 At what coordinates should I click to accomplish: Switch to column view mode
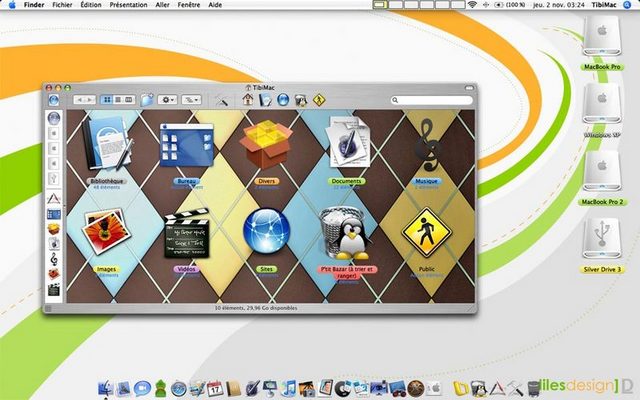(x=129, y=100)
